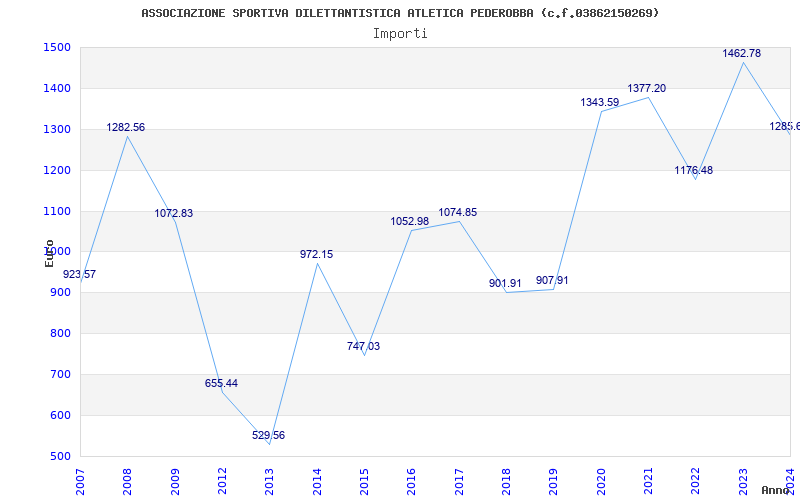Click the y-axis tick 600
Image resolution: width=800 pixels, height=500 pixels.
click(x=58, y=415)
